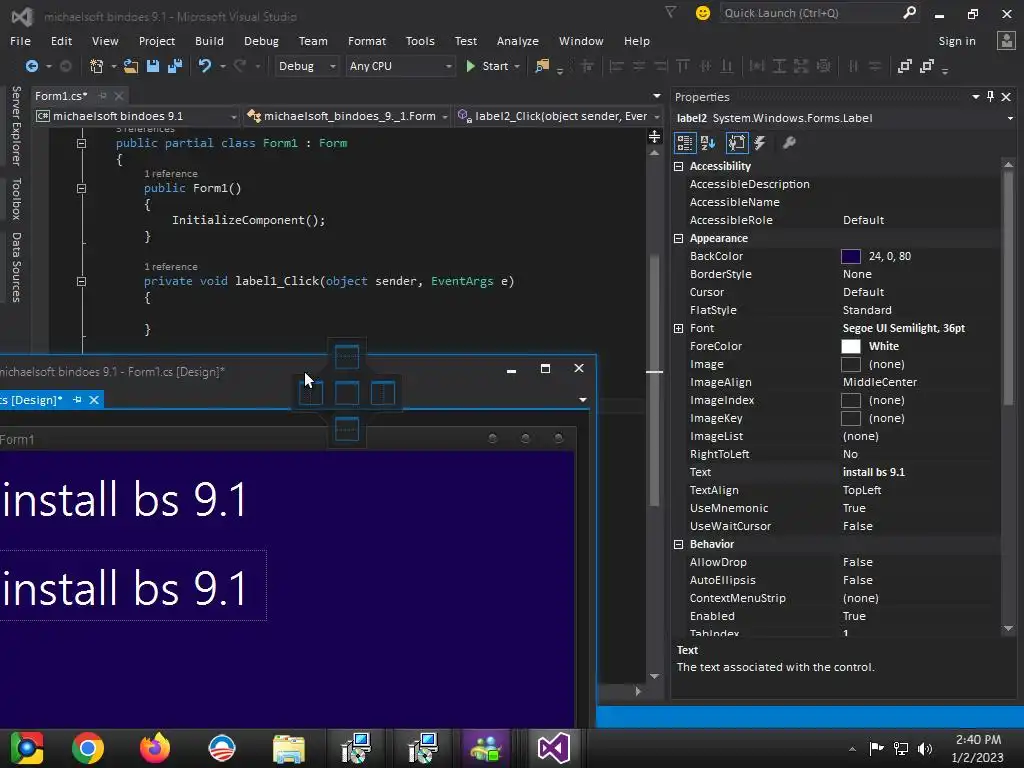Click the dock-right target in the docking guide
Screen dimensions: 1024x768
pyautogui.click(x=383, y=393)
